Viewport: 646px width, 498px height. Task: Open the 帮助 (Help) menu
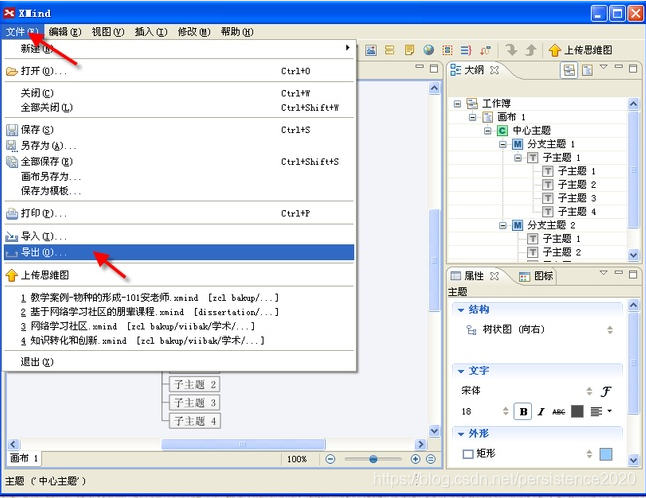click(x=237, y=32)
